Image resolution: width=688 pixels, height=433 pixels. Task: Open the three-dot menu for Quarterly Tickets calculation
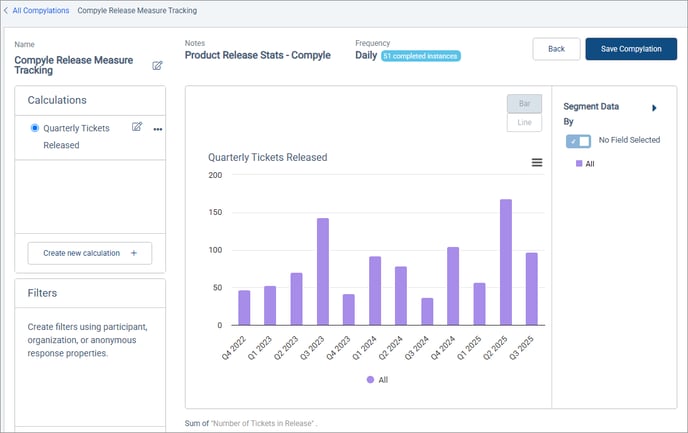[157, 129]
